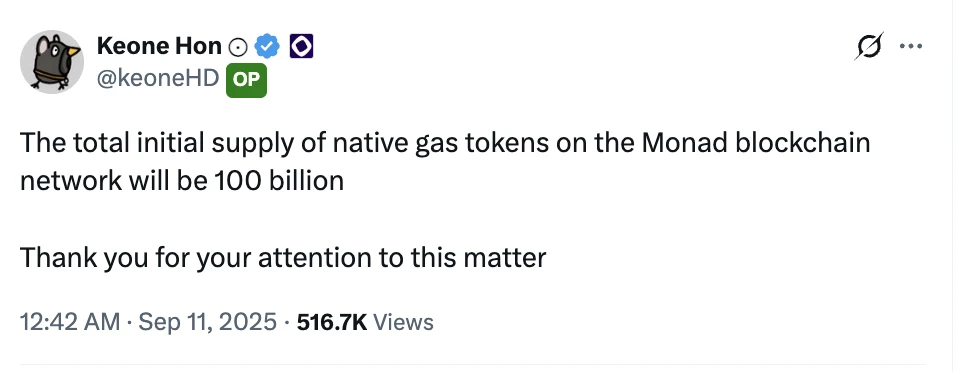Click the 'Thank you for your attention' line
958x372 pixels.
click(x=283, y=258)
